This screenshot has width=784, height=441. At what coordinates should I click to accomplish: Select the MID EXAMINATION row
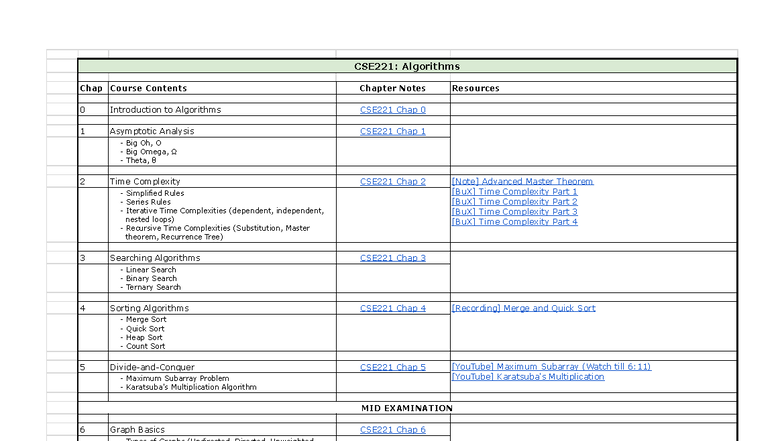pos(407,408)
